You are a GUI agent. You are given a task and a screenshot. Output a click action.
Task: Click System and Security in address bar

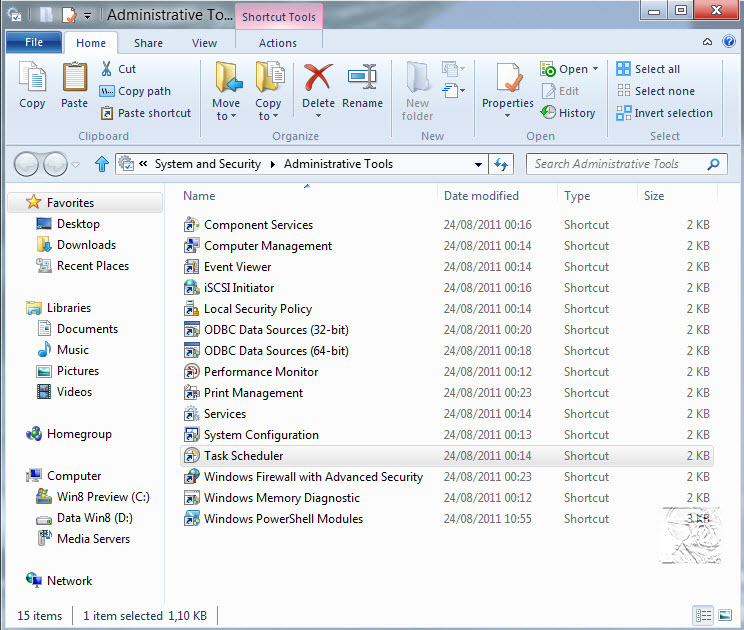pyautogui.click(x=208, y=164)
